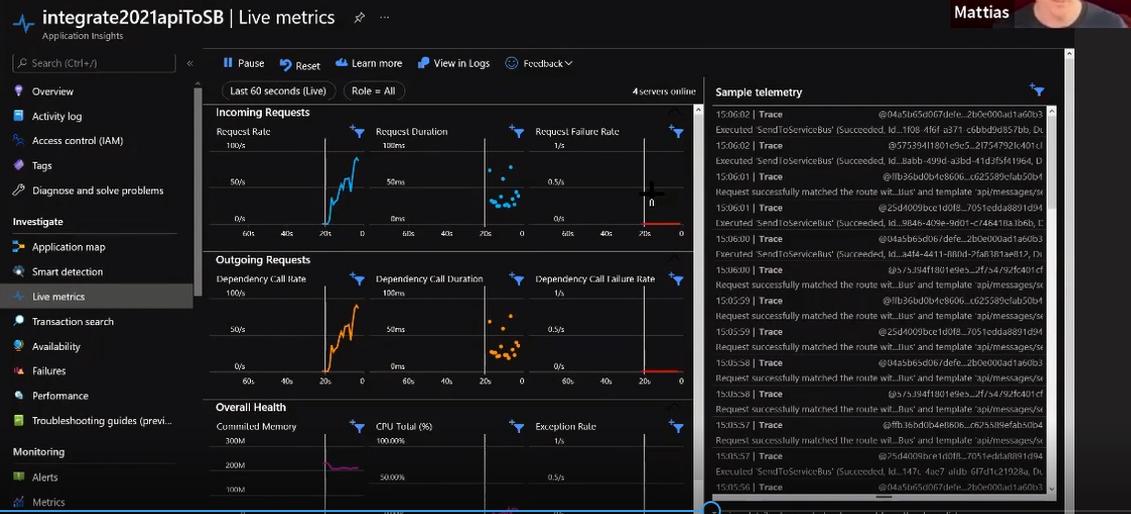This screenshot has height=514, width=1131.
Task: Select the 15:05:56 Trace entry
Action: tap(878, 488)
